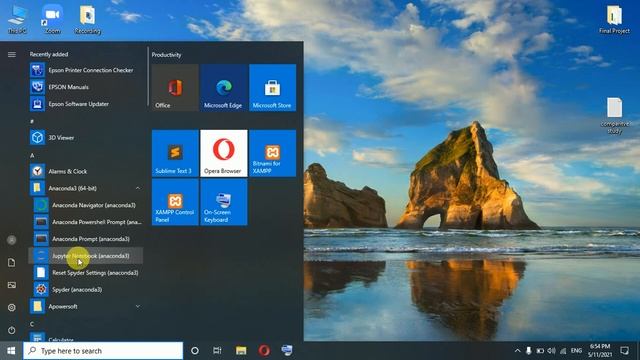This screenshot has height=360, width=640.
Task: Open Cortana from the taskbar
Action: click(195, 351)
